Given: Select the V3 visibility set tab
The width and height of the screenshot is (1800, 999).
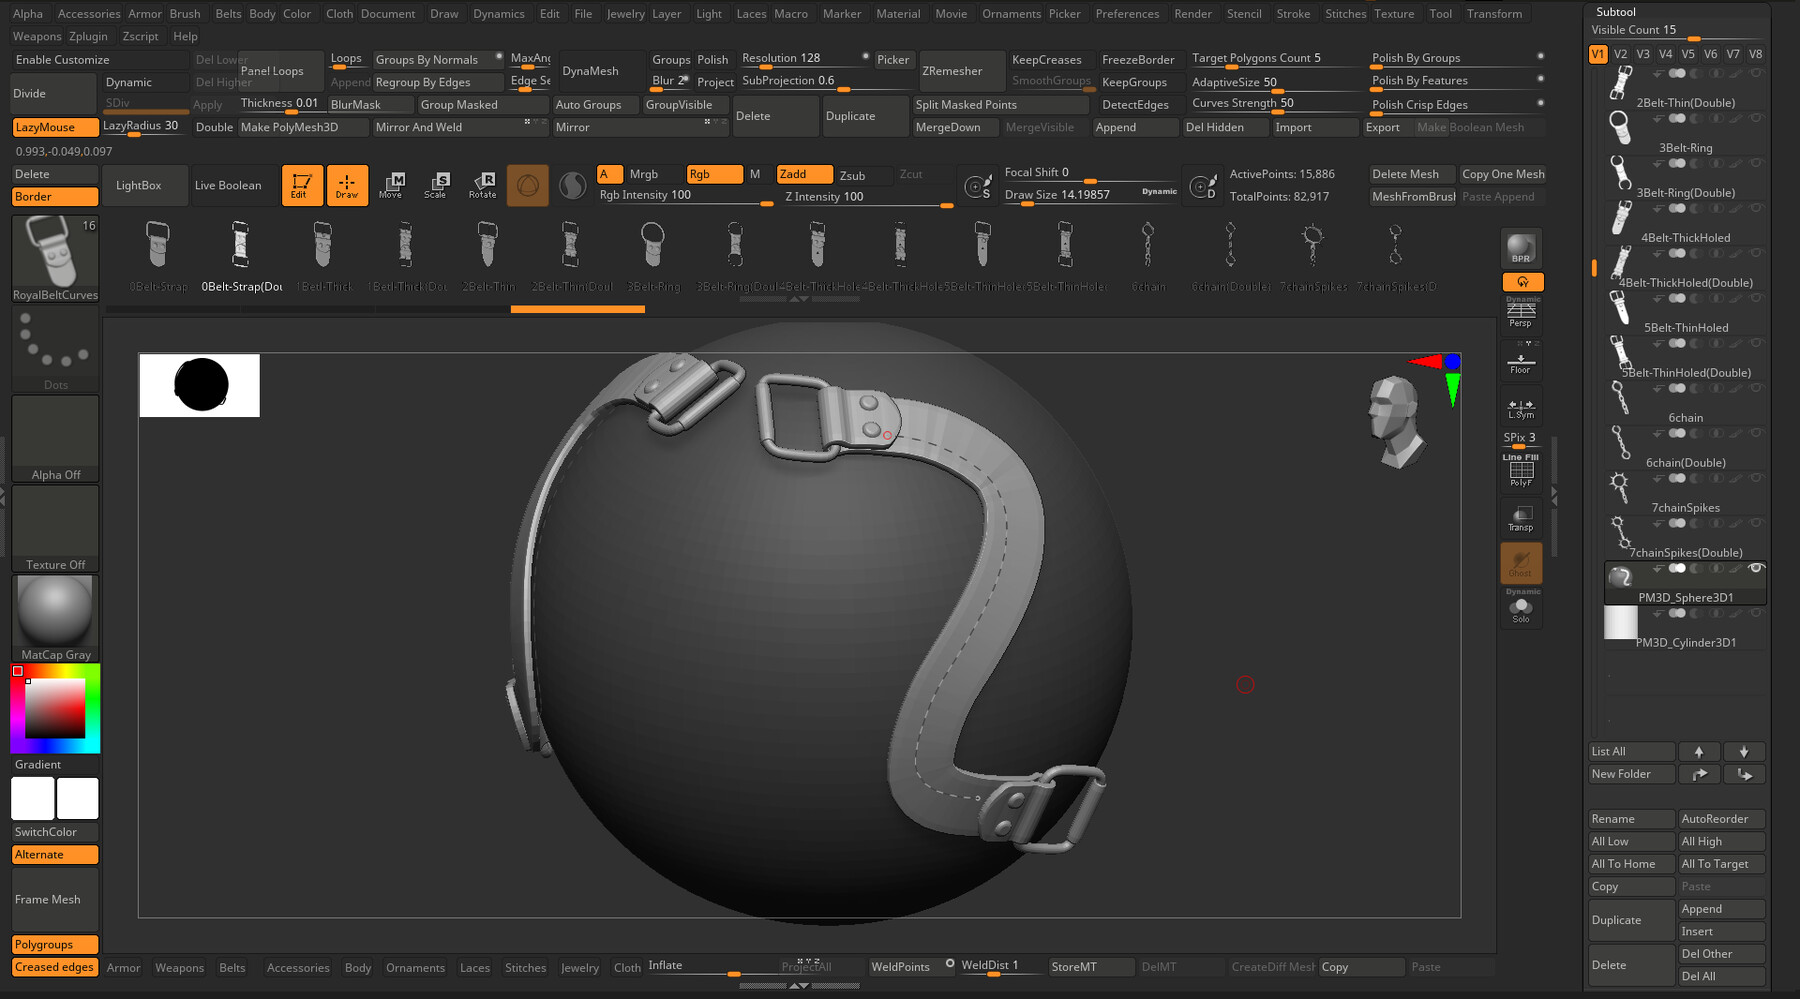Looking at the screenshot, I should 1643,54.
